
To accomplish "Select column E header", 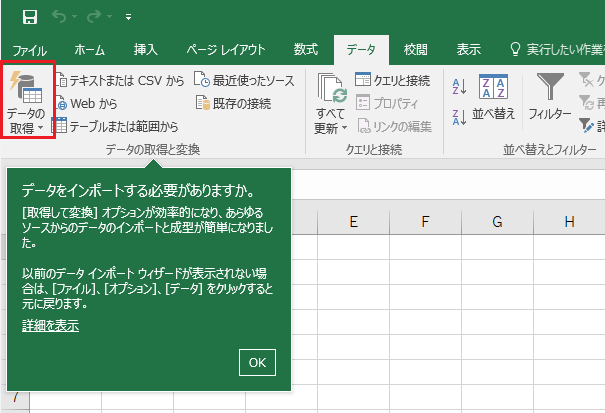I will pos(353,222).
